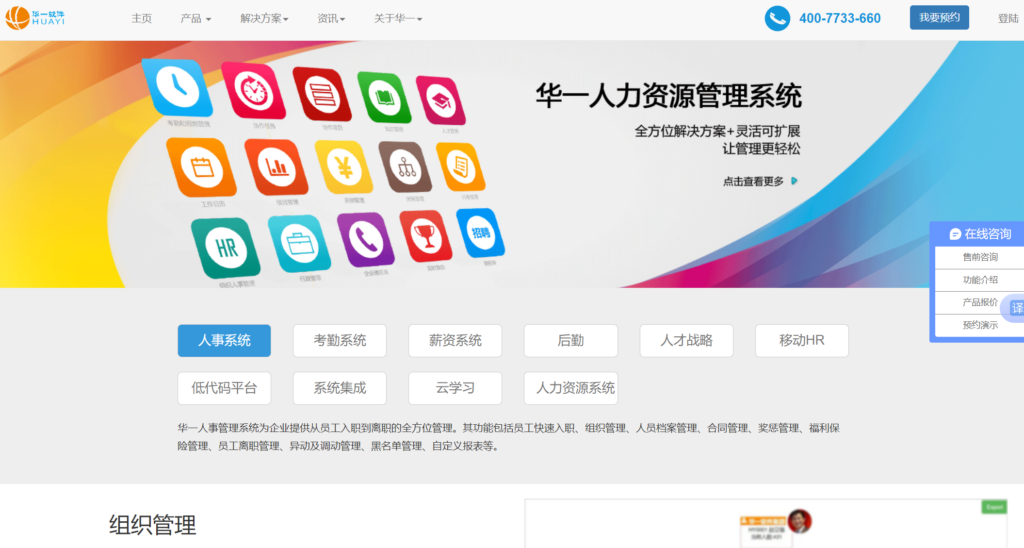Image resolution: width=1024 pixels, height=548 pixels.
Task: Click the teal HR icon
Action: (x=225, y=248)
